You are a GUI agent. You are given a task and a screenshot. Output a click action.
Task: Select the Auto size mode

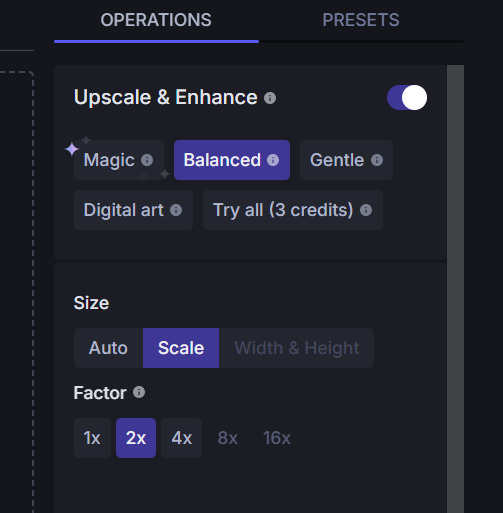click(x=108, y=348)
